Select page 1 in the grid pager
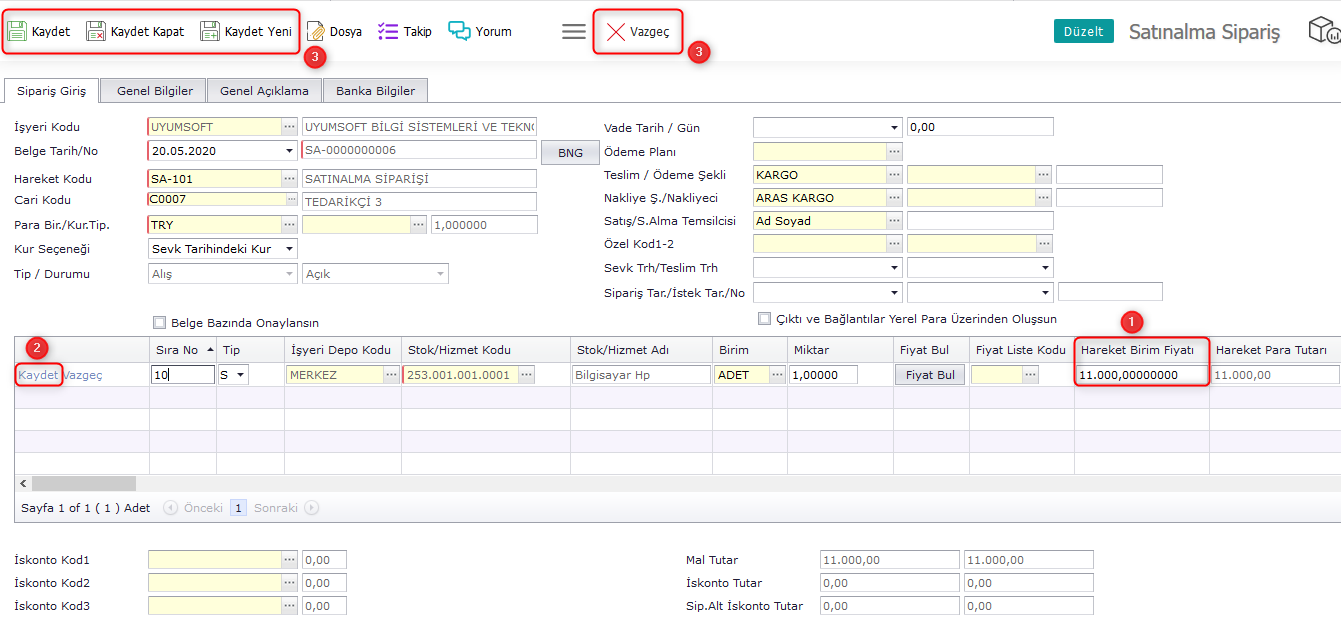Image resolution: width=1341 pixels, height=619 pixels. (x=238, y=508)
